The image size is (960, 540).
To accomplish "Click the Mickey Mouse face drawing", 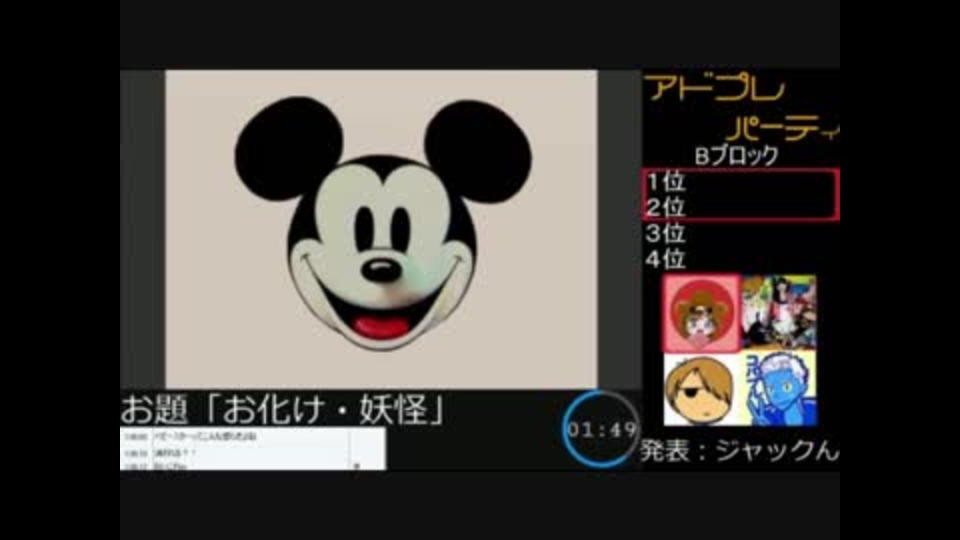I will pos(383,223).
